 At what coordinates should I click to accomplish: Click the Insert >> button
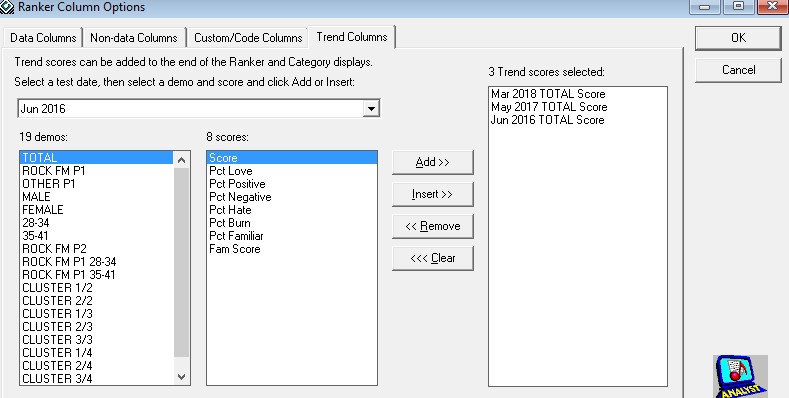tap(433, 194)
